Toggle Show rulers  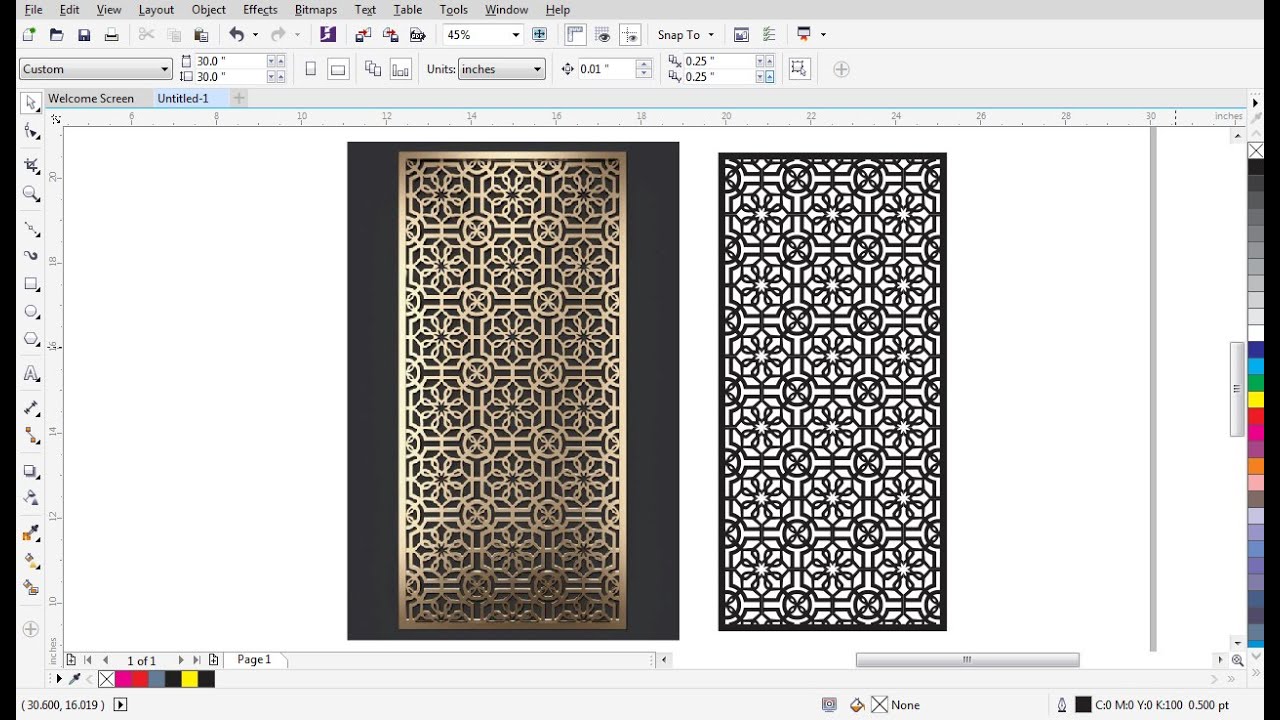pyautogui.click(x=575, y=34)
